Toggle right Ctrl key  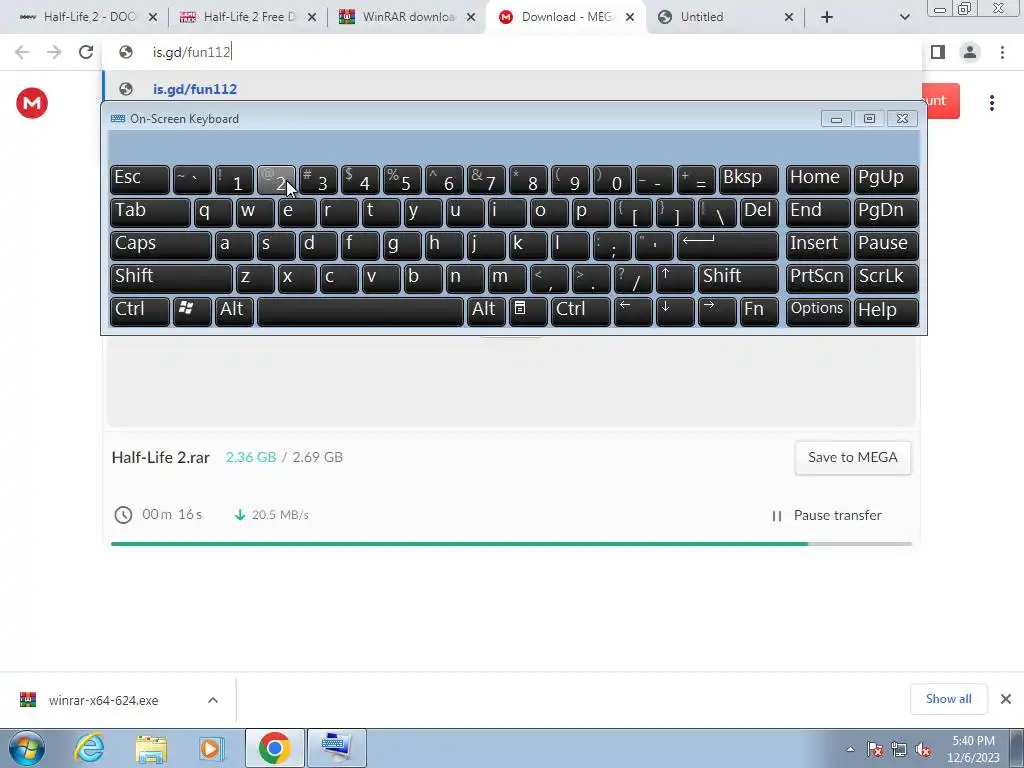coord(581,312)
